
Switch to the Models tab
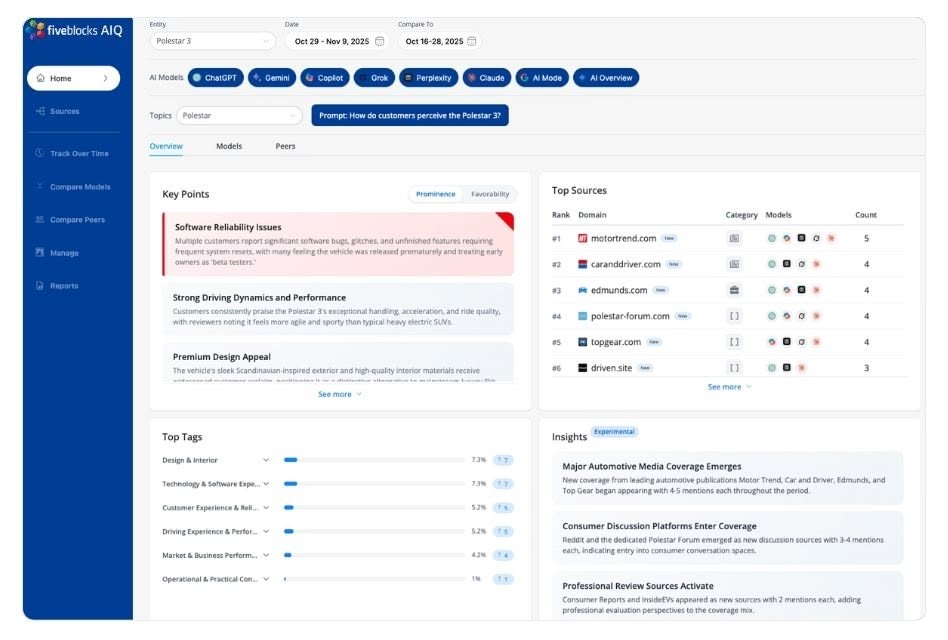229,146
